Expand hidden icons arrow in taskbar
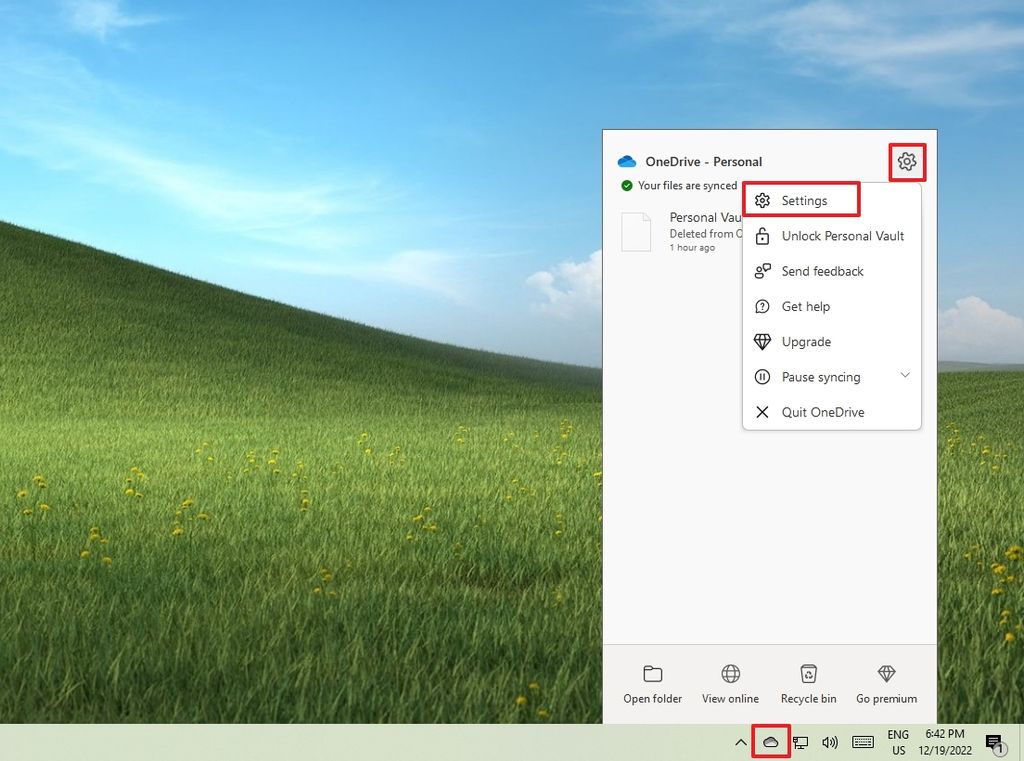1024x761 pixels. pyautogui.click(x=741, y=742)
